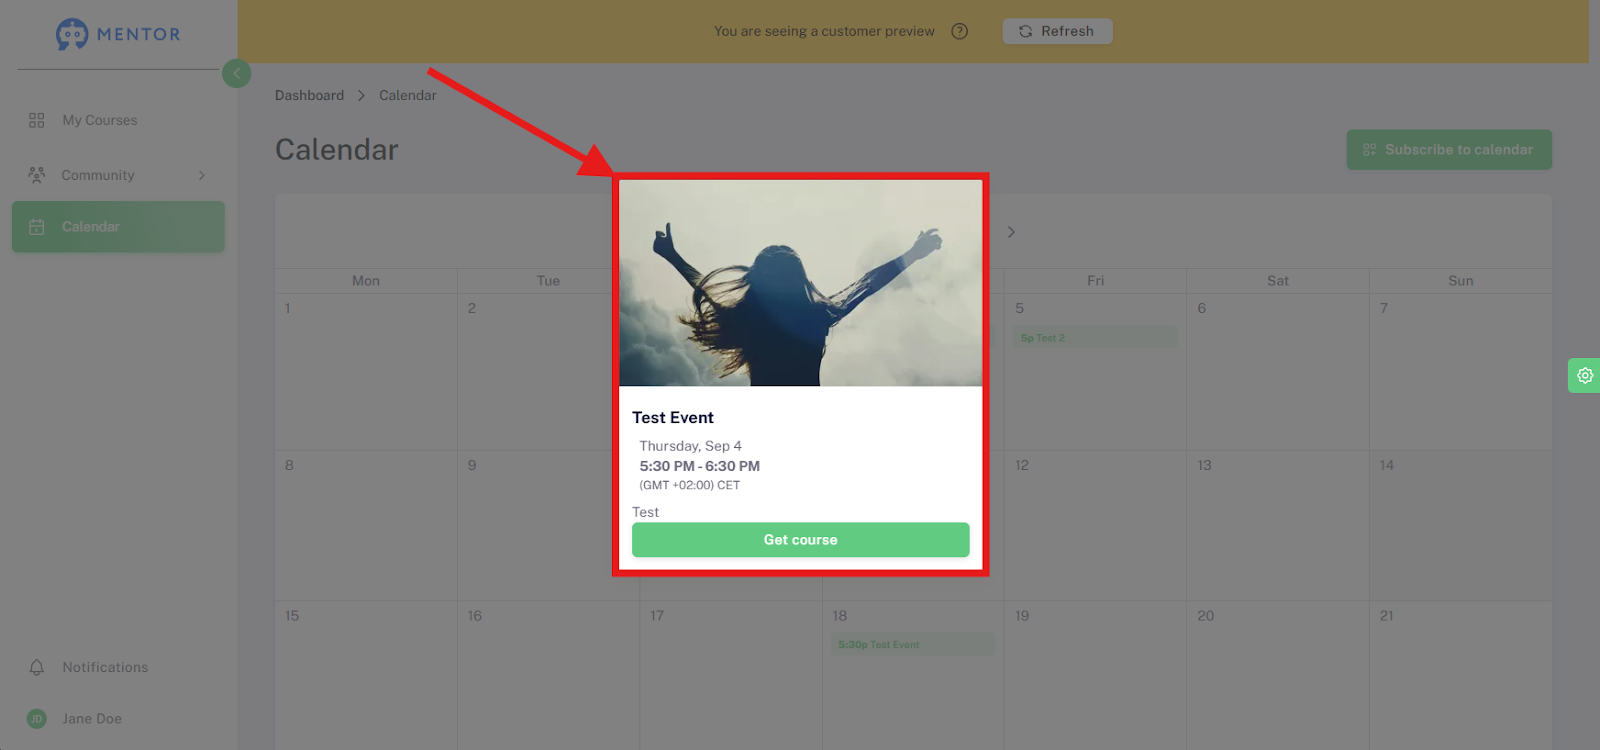Open the 5:30p Test Event entry
The image size is (1600, 750).
(913, 644)
